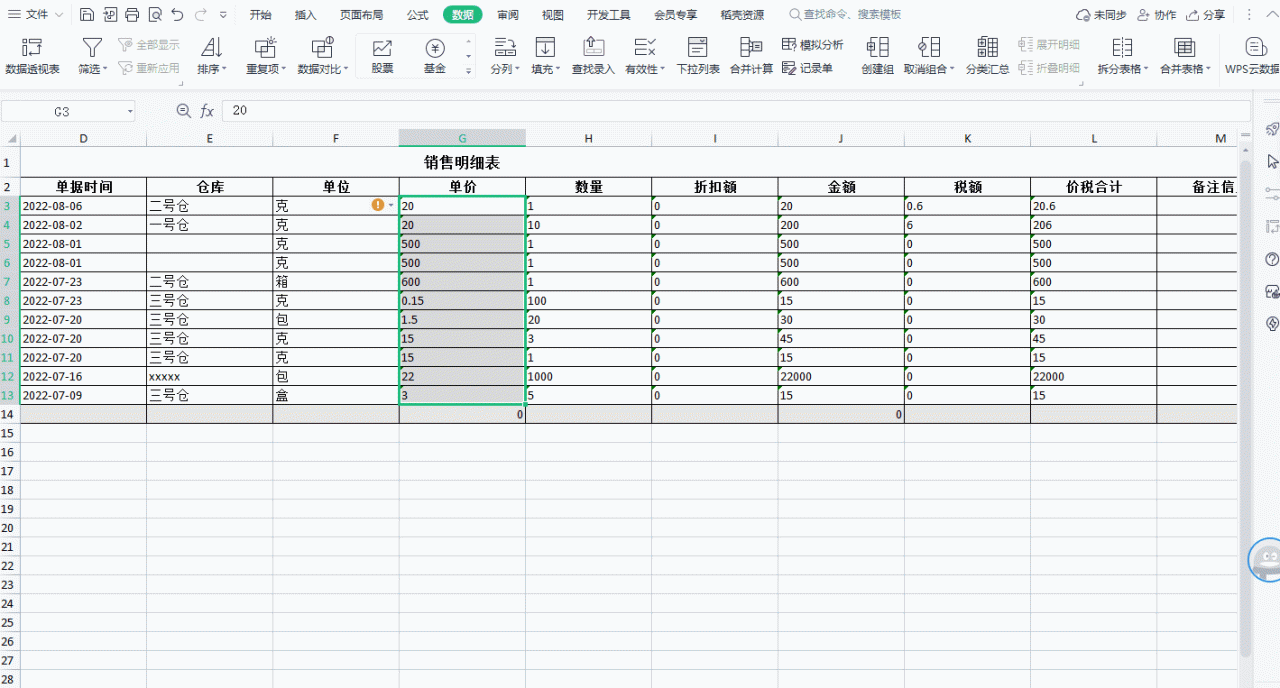The image size is (1280, 688).
Task: Click the 合并计算 (Consolidate) icon
Action: tap(751, 47)
